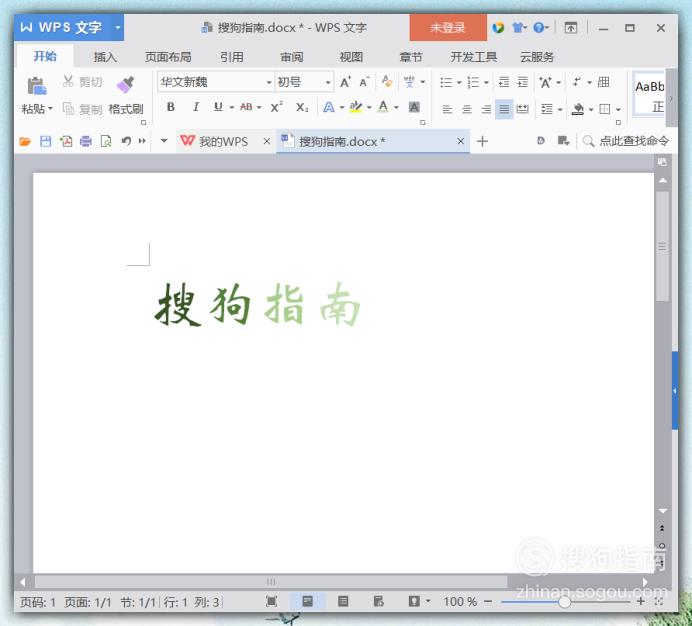Screen dimensions: 692x626
Task: Click the bulleted list icon
Action: 446,82
